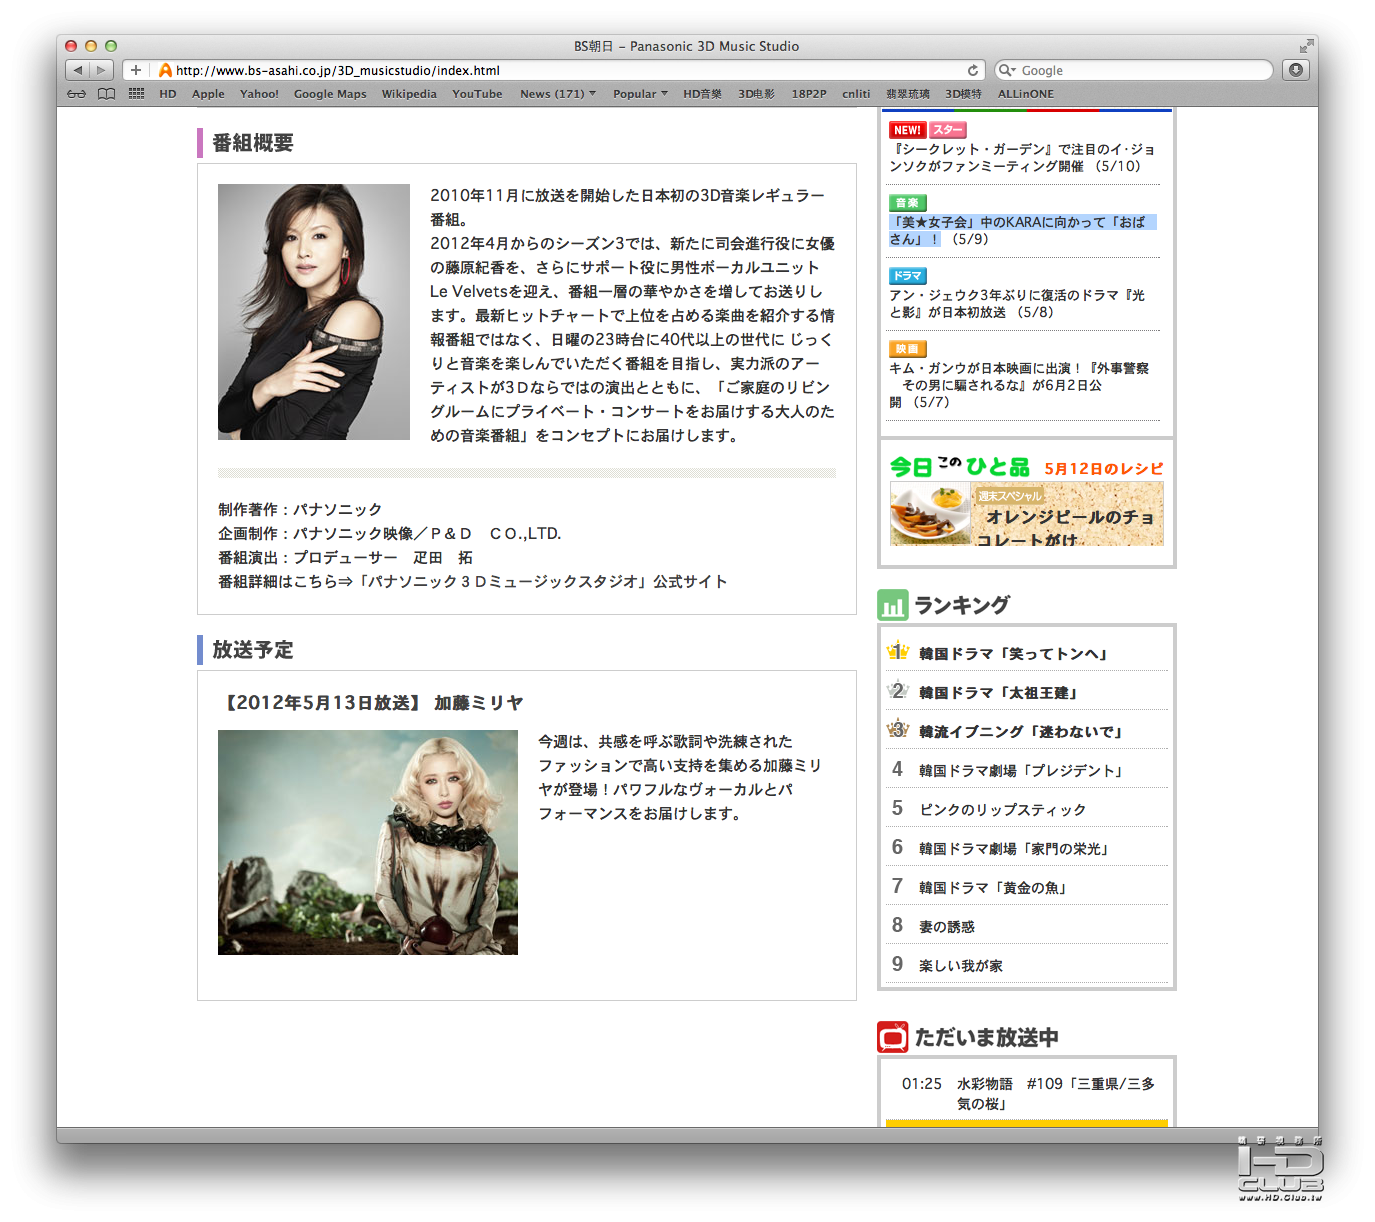Open the ALLinONE bookmark
Viewport: 1375px width, 1222px height.
click(x=1026, y=94)
